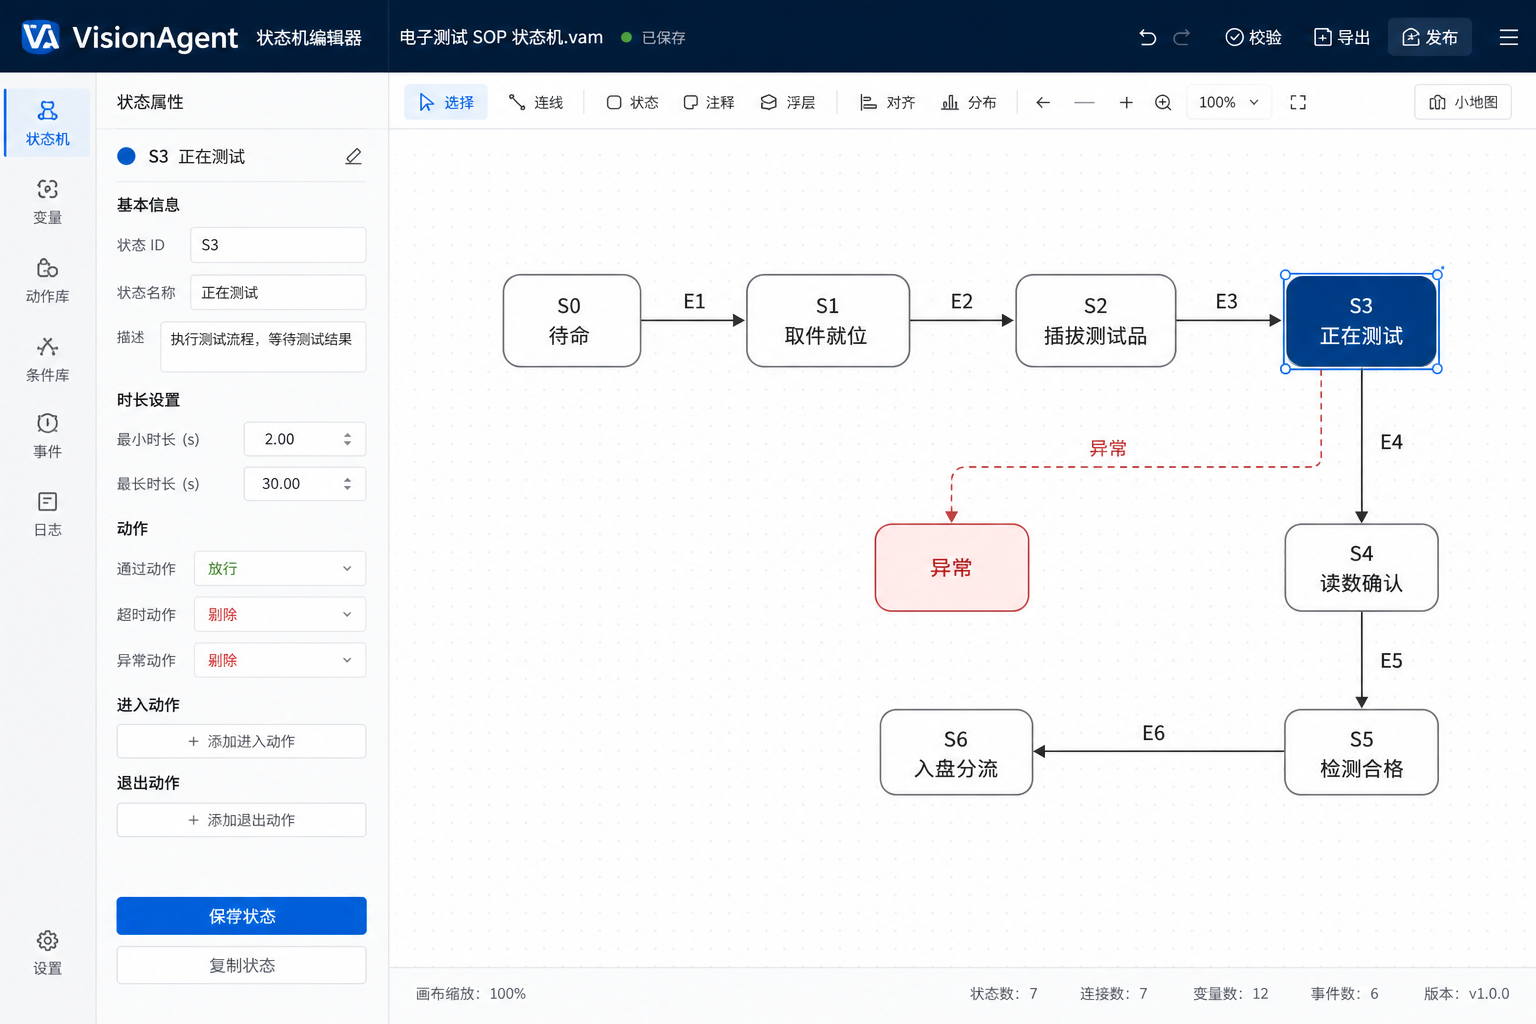Select the 浮层 overlay tool
This screenshot has width=1536, height=1024.
click(788, 102)
